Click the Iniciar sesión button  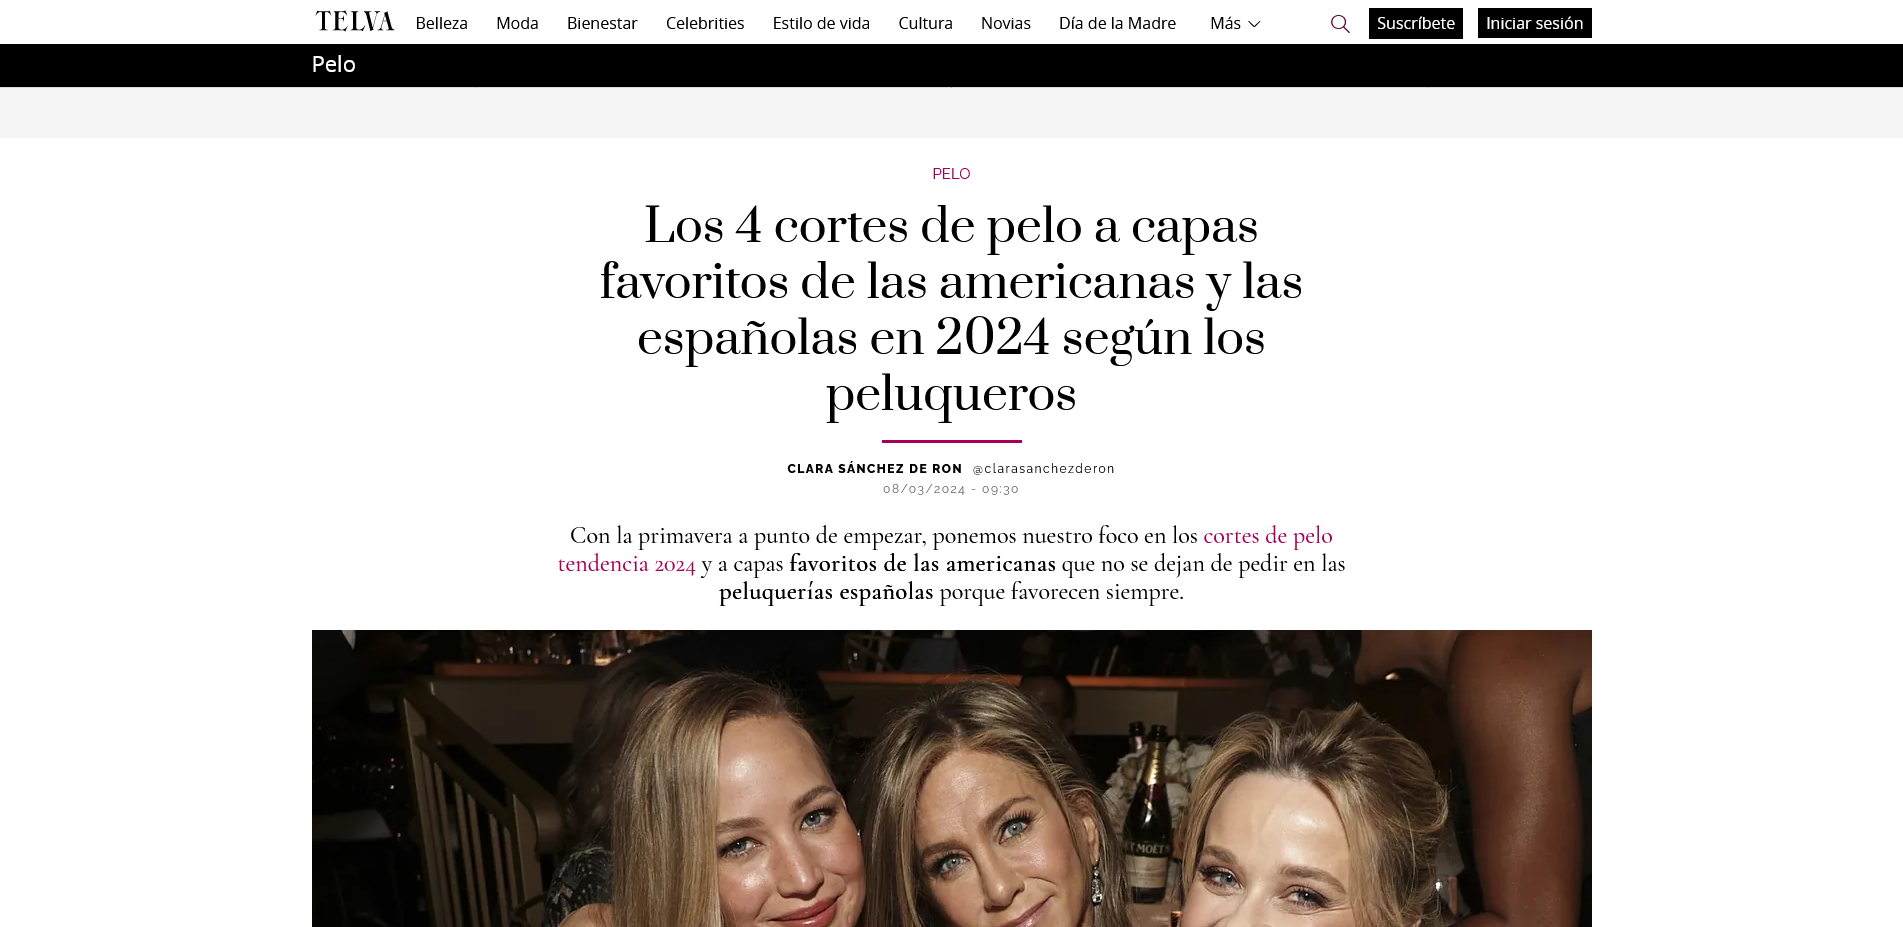(1534, 23)
